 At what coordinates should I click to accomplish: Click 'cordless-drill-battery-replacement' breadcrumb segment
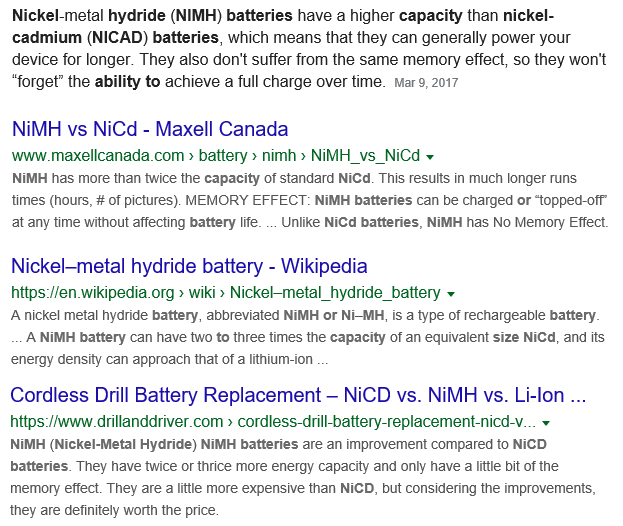(387, 422)
